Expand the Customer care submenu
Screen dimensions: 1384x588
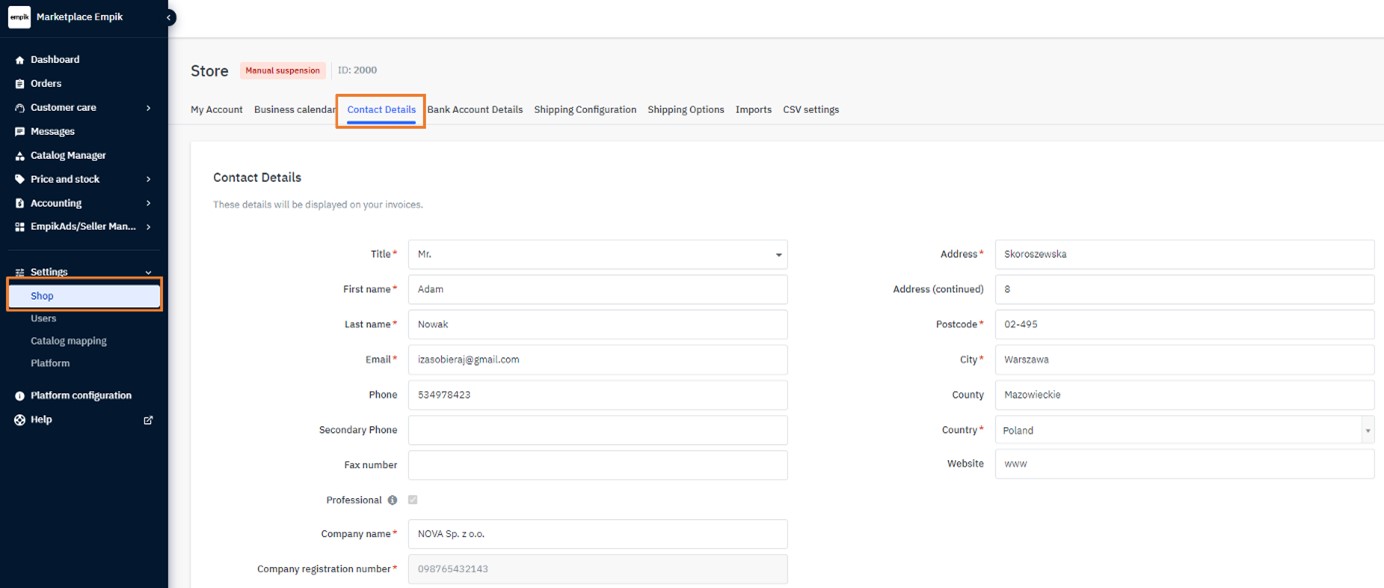click(x=148, y=108)
